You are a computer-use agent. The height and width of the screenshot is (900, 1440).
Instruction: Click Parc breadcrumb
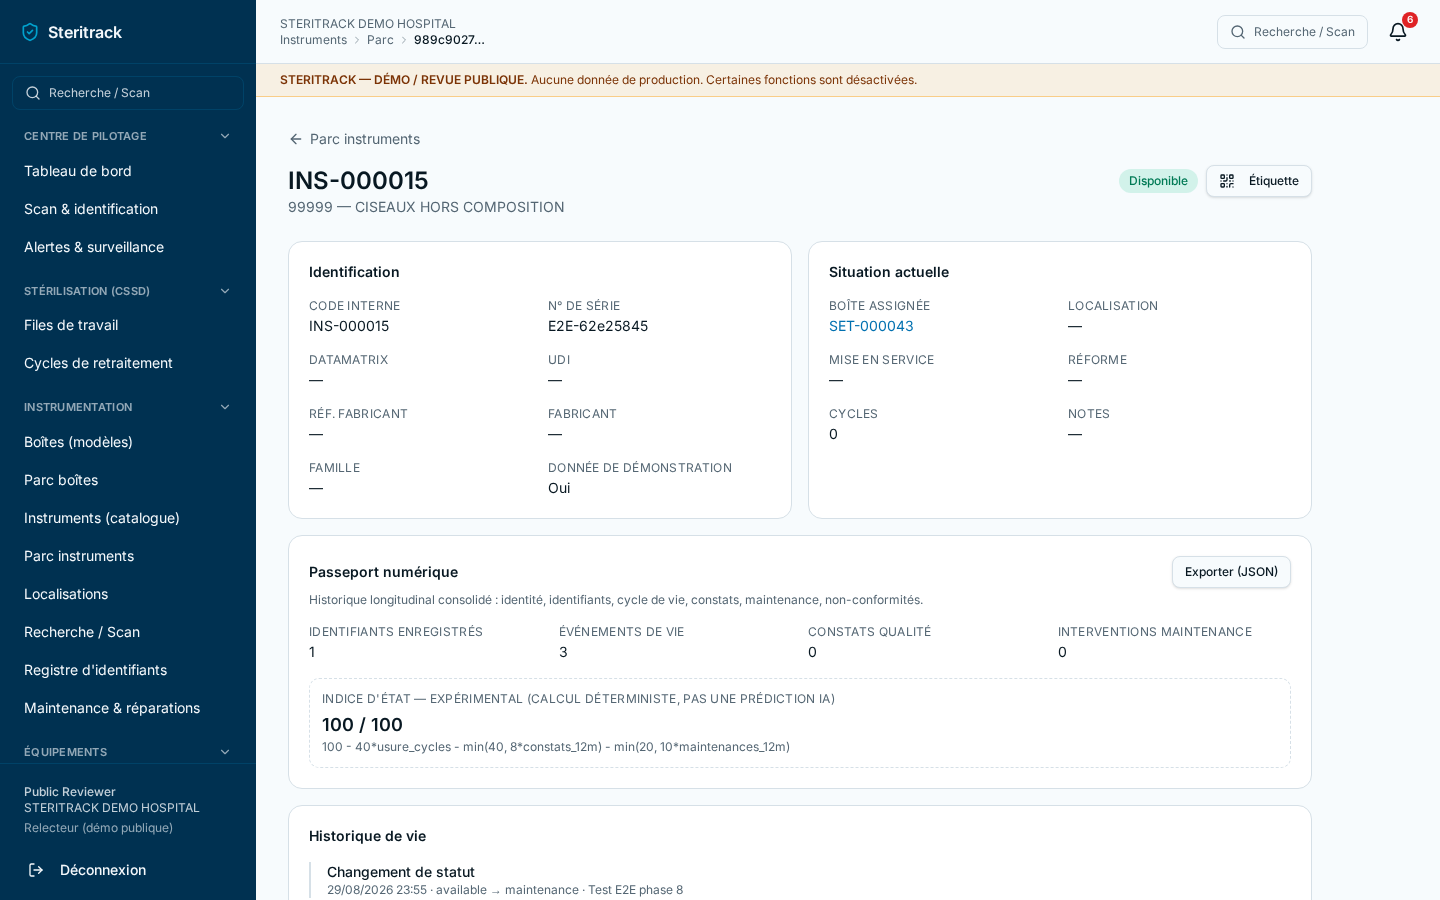(380, 40)
